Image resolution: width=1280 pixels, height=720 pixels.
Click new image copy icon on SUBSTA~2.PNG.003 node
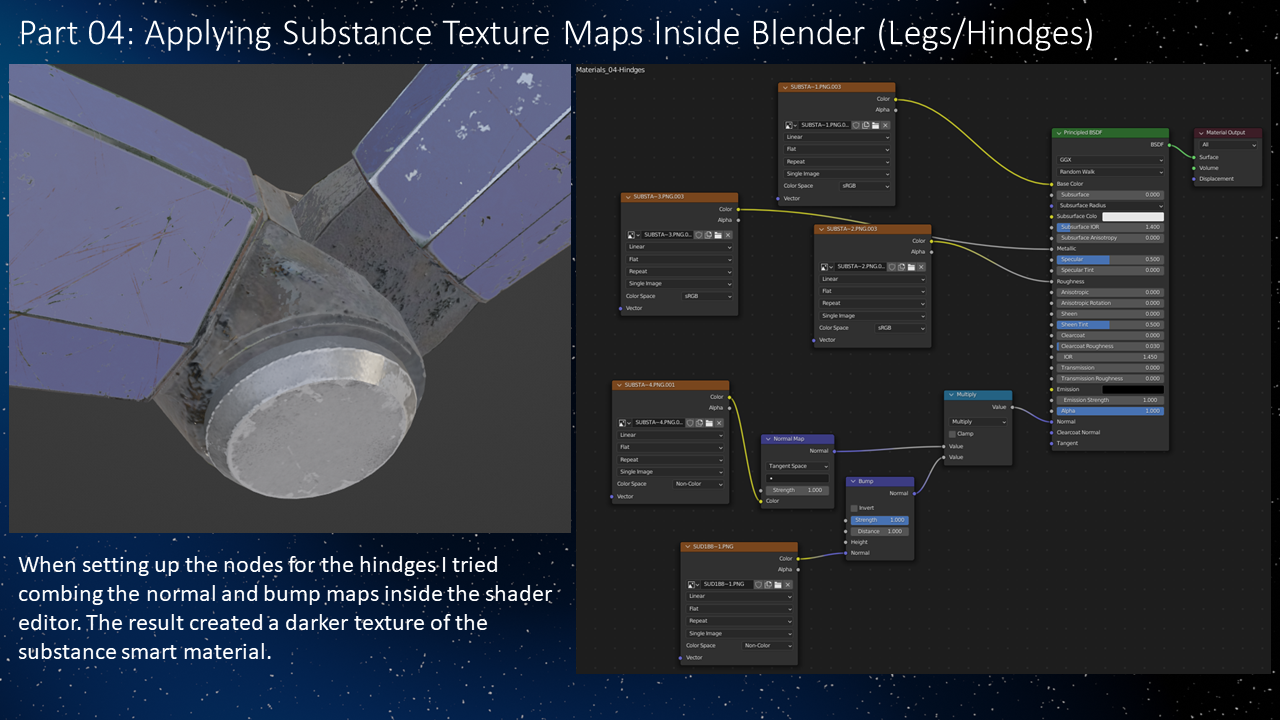901,267
